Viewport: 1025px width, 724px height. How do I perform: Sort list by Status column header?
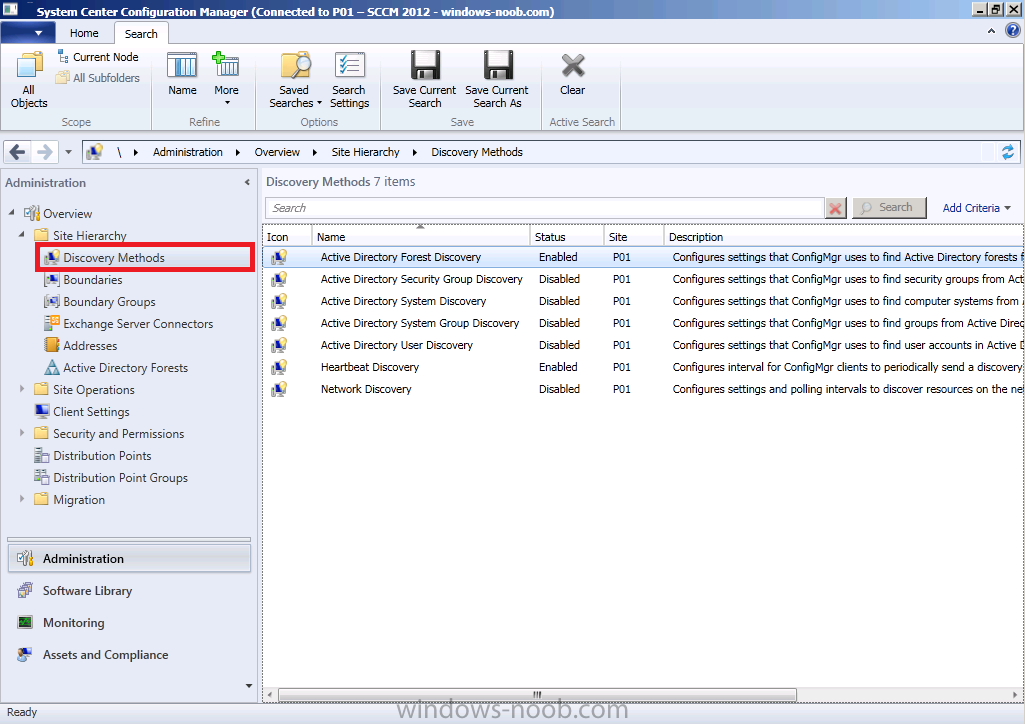(x=567, y=237)
